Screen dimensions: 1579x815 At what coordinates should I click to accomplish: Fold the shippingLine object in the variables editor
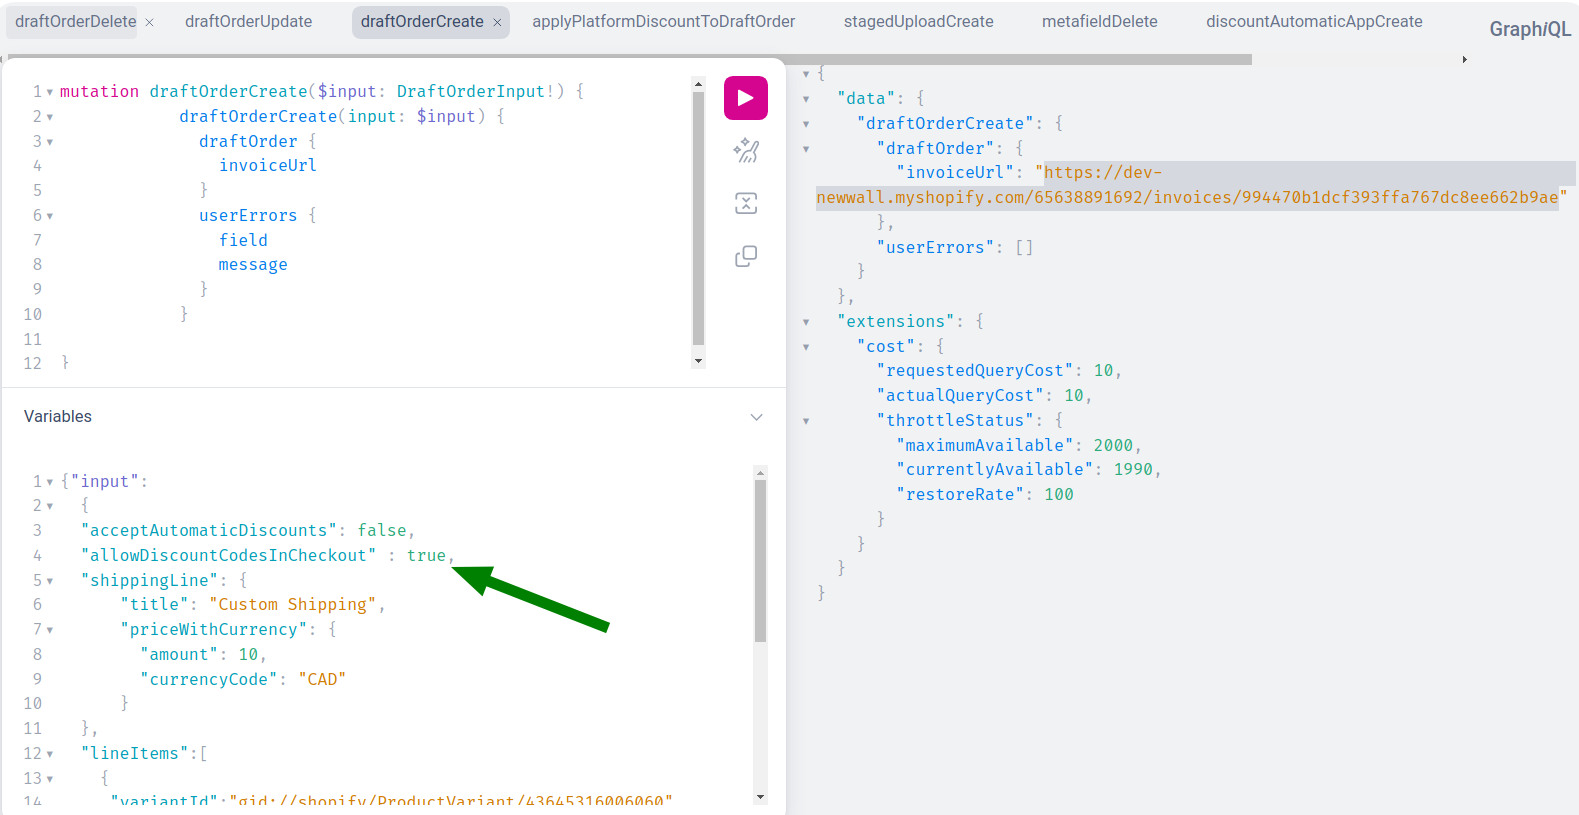(50, 581)
